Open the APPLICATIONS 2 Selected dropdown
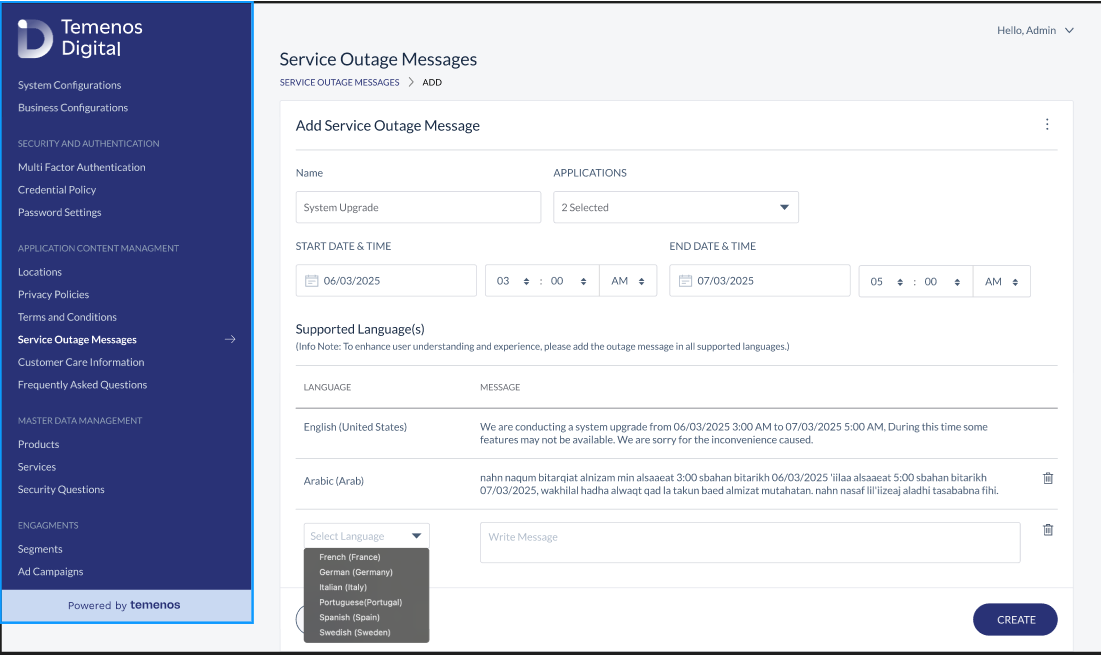Viewport: 1101px width, 655px height. click(675, 207)
